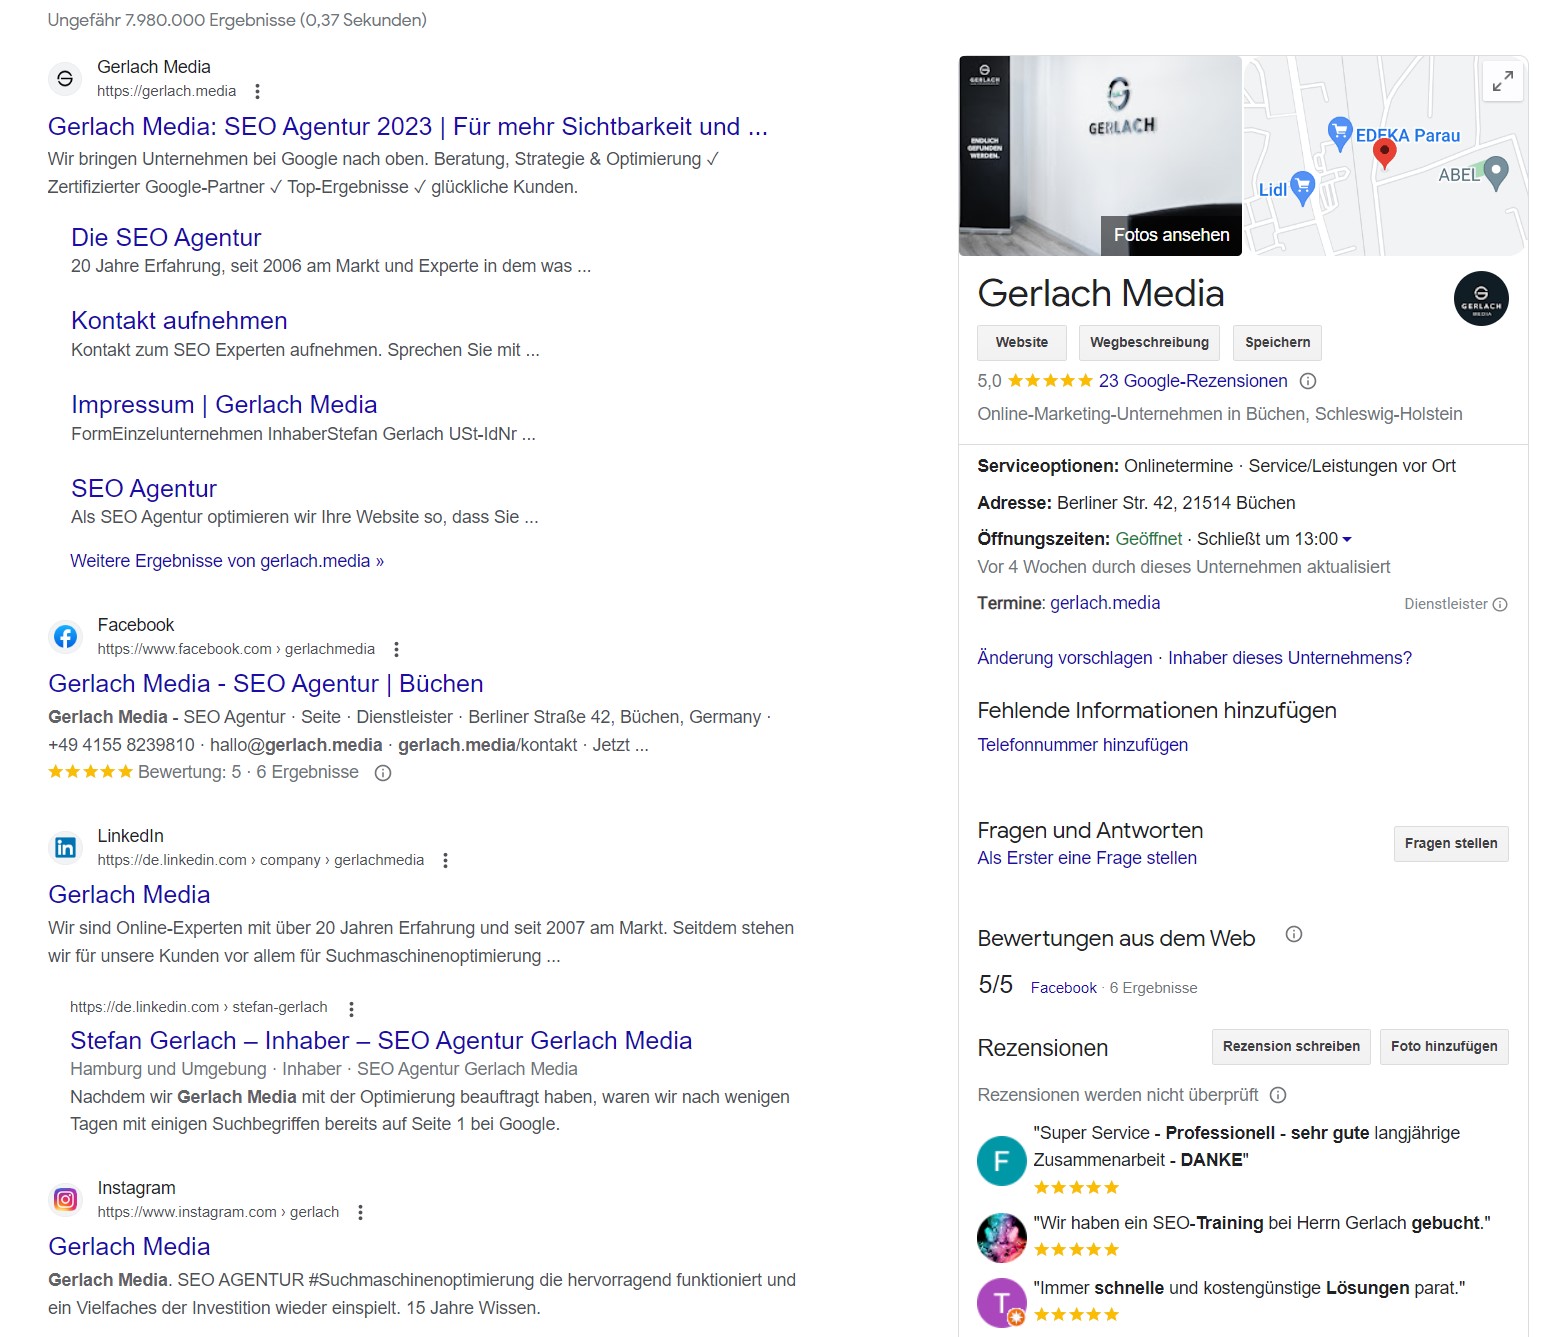Open the Kontakt aufnehmen sitelink
Screen dimensions: 1550x1337
(x=179, y=321)
